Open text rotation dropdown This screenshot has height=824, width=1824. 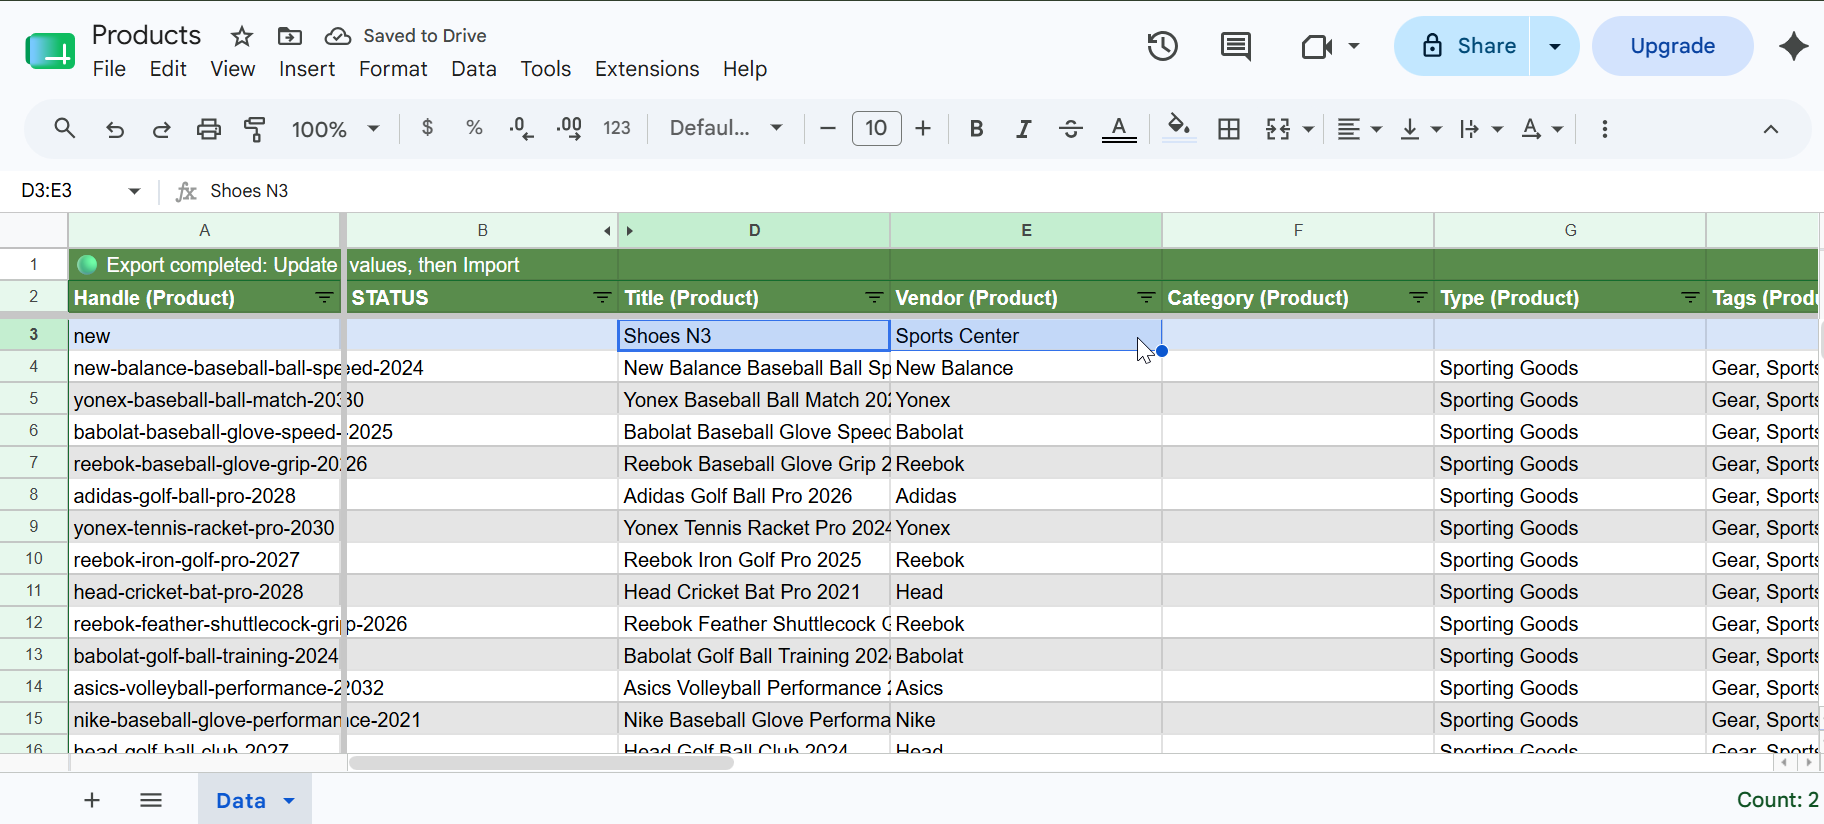tap(1541, 129)
